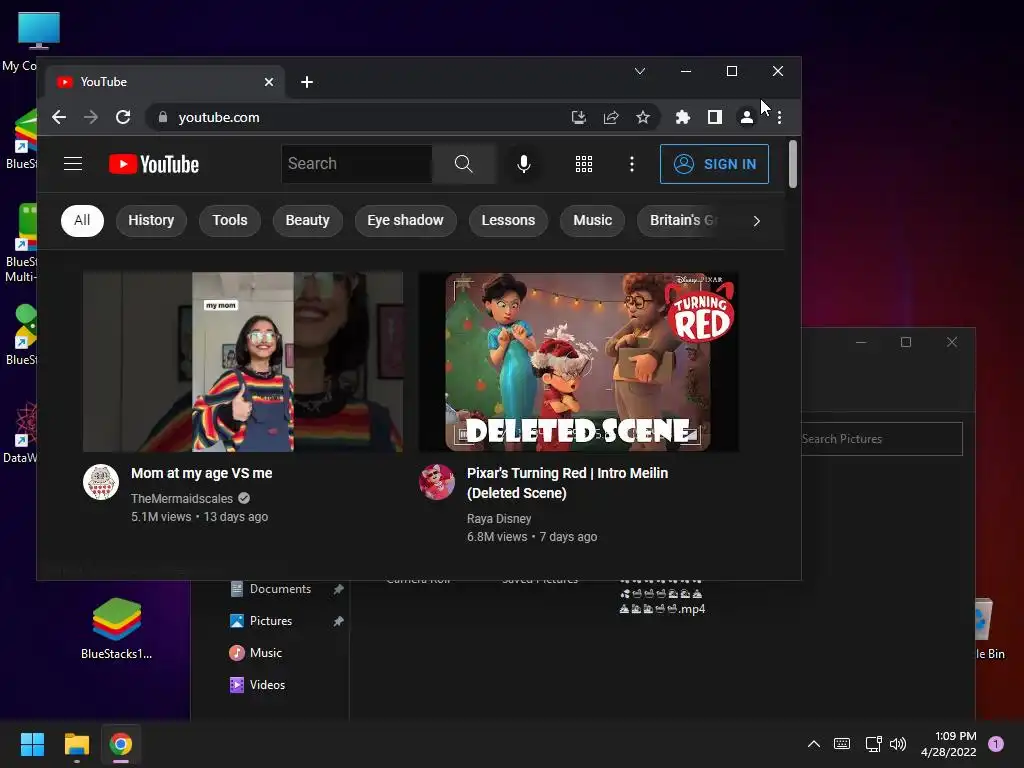The image size is (1024, 768).
Task: Select the .mp4 file in File Explorer
Action: tap(662, 598)
